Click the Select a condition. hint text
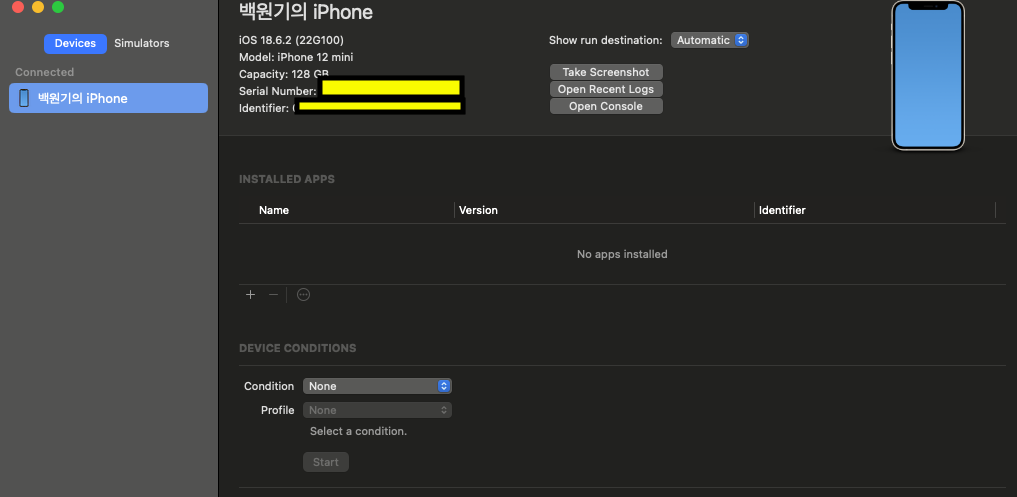The image size is (1017, 497). [359, 431]
